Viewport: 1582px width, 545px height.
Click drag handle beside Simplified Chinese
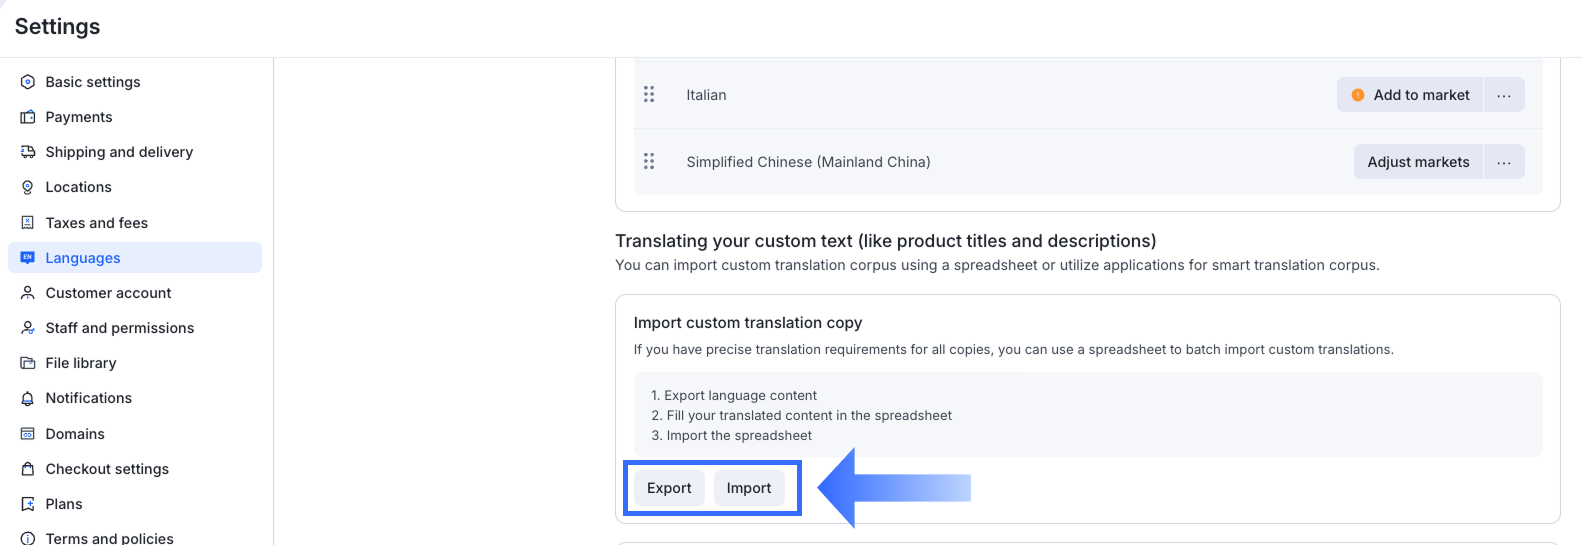coord(649,161)
